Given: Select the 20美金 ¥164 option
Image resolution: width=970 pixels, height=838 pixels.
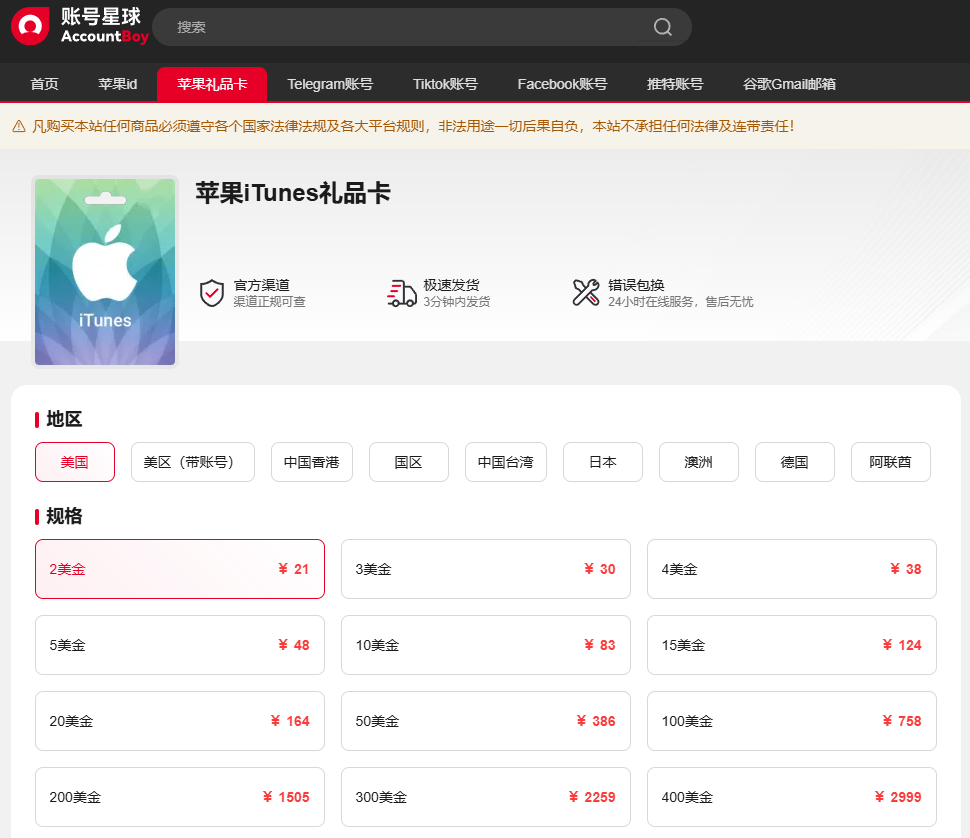Looking at the screenshot, I should click(180, 721).
